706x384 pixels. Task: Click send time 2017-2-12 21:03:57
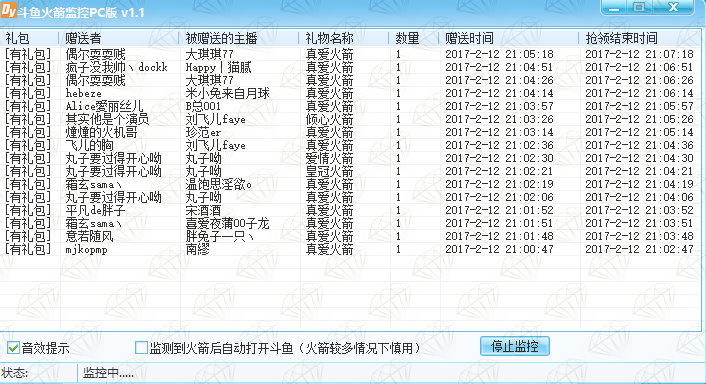click(499, 106)
